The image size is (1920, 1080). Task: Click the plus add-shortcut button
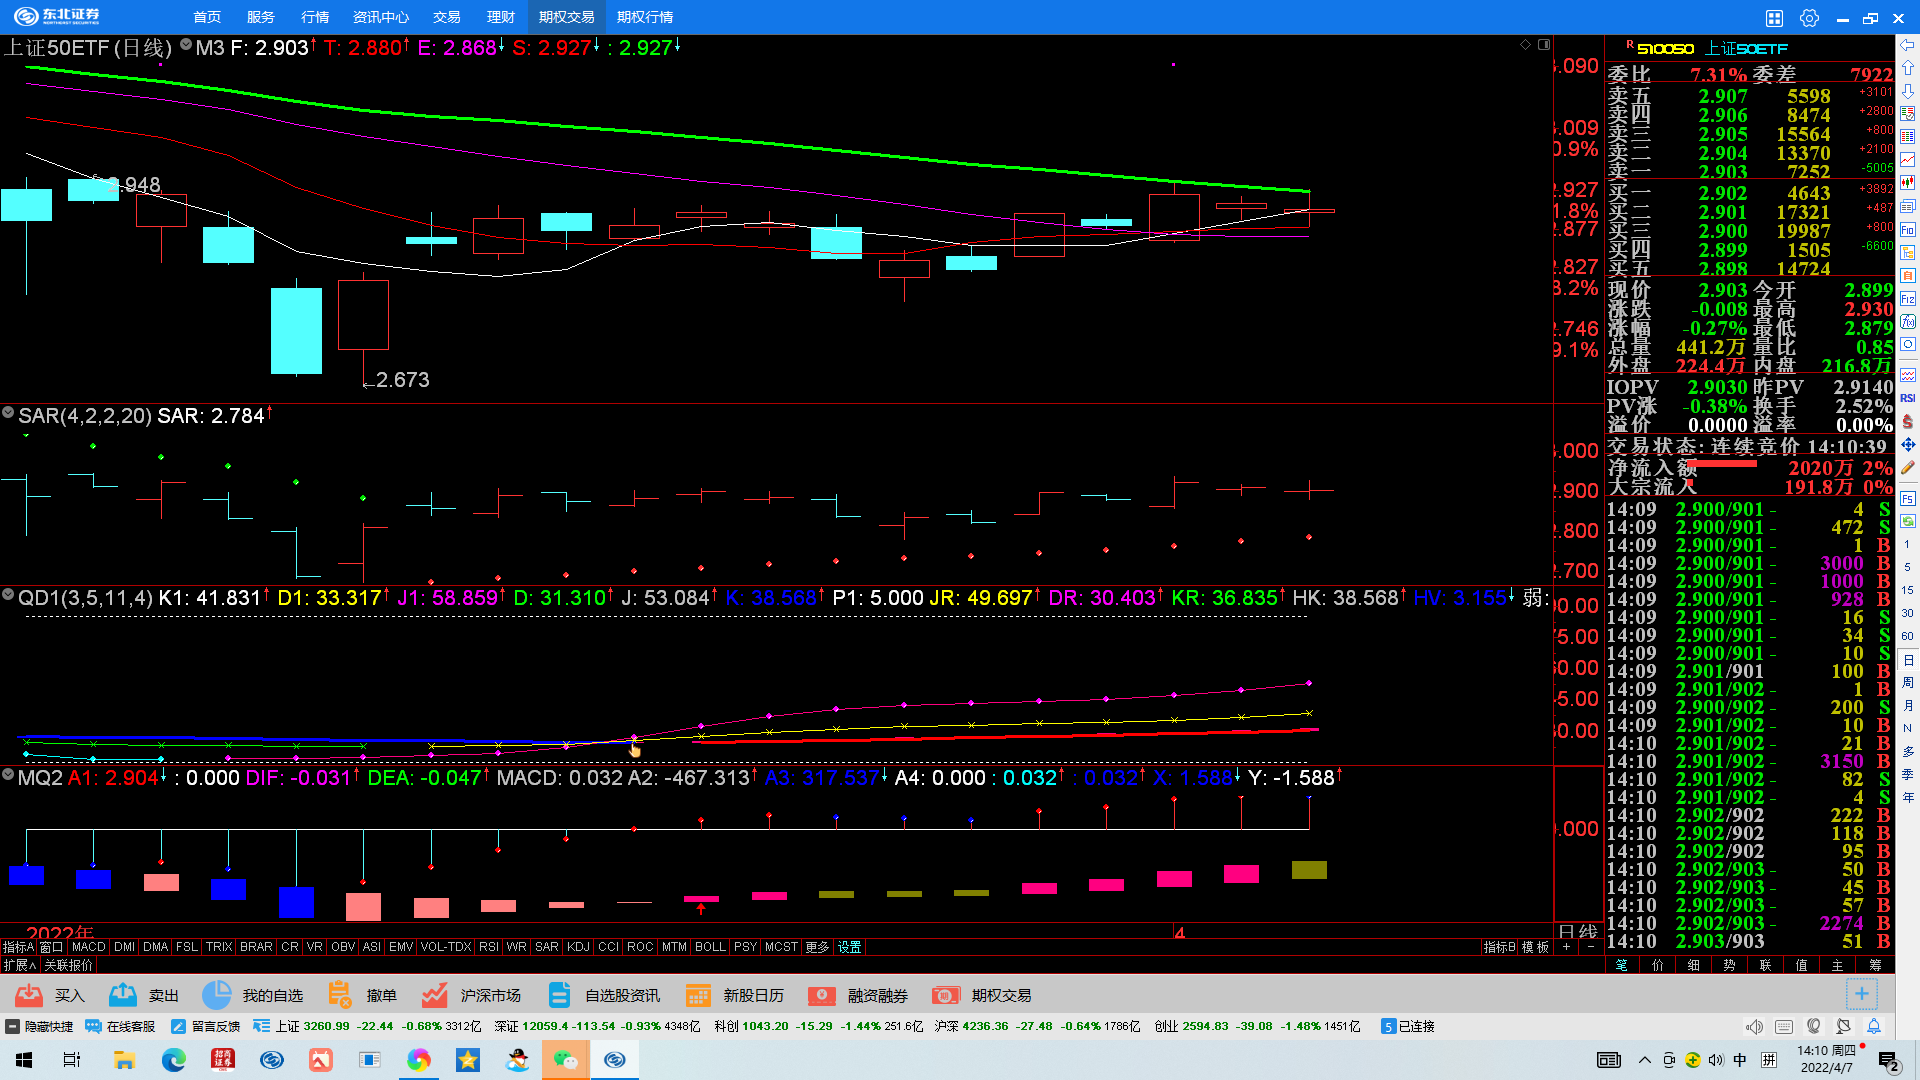1861,993
